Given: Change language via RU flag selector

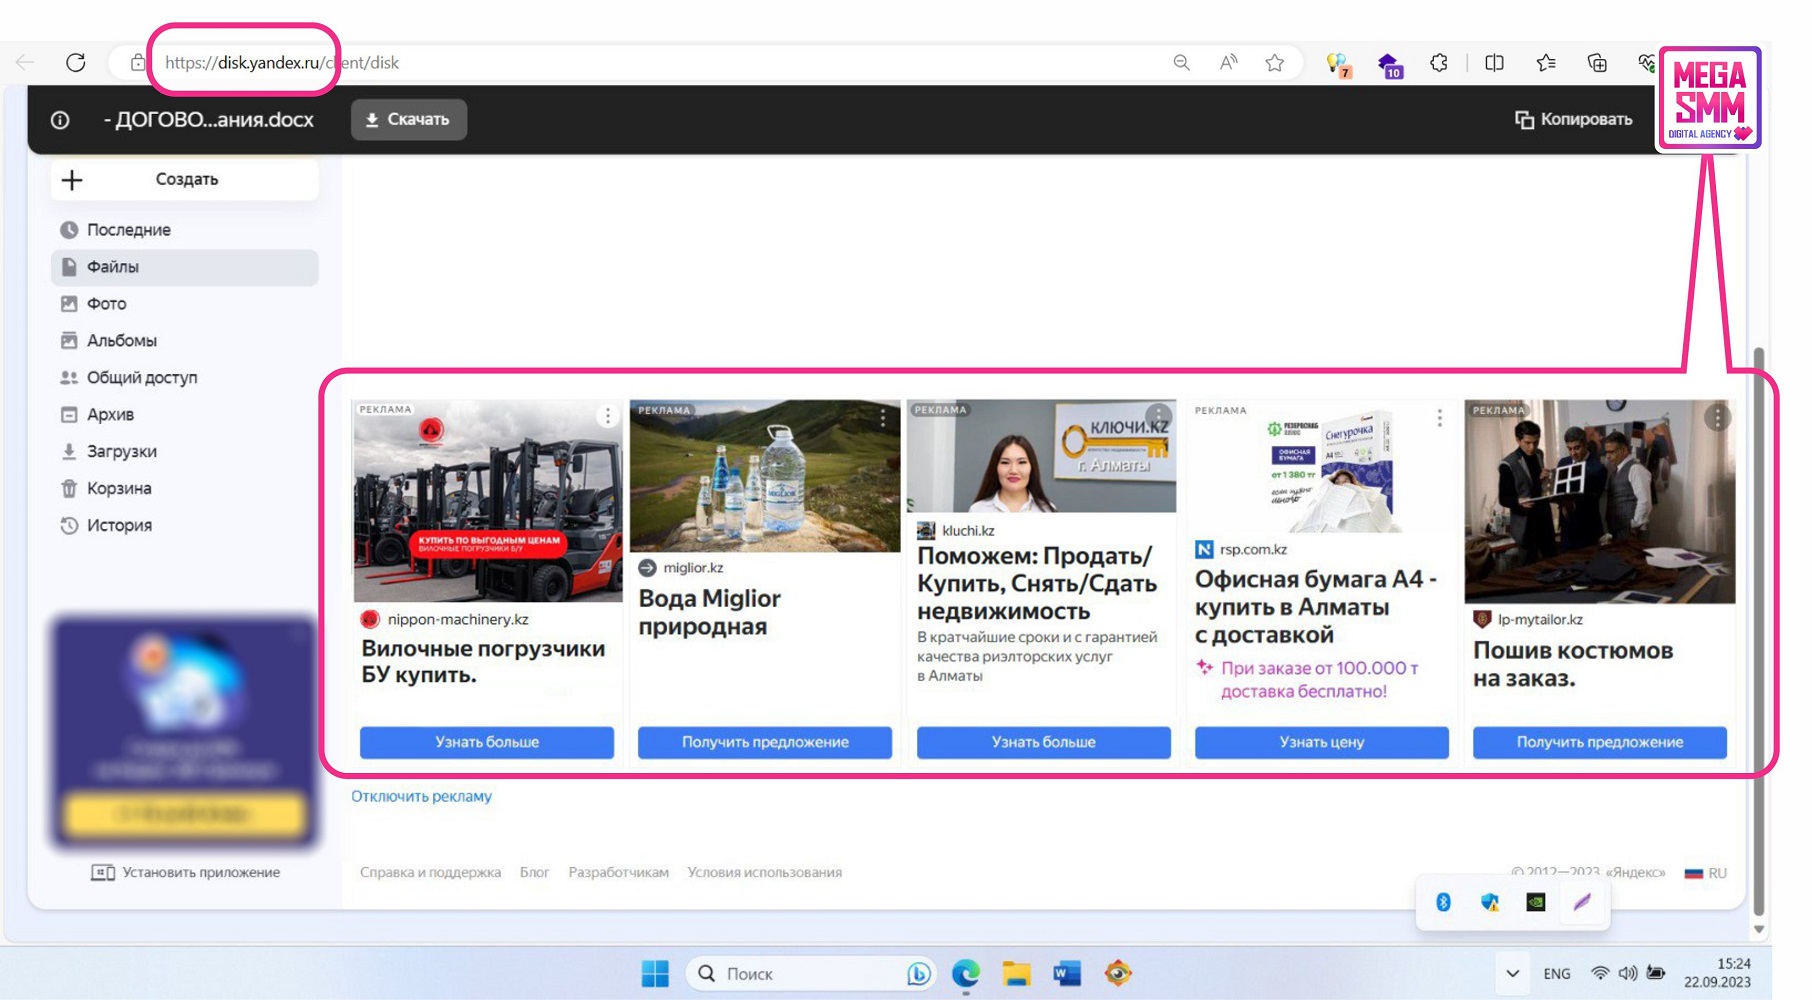Looking at the screenshot, I should tap(1706, 873).
